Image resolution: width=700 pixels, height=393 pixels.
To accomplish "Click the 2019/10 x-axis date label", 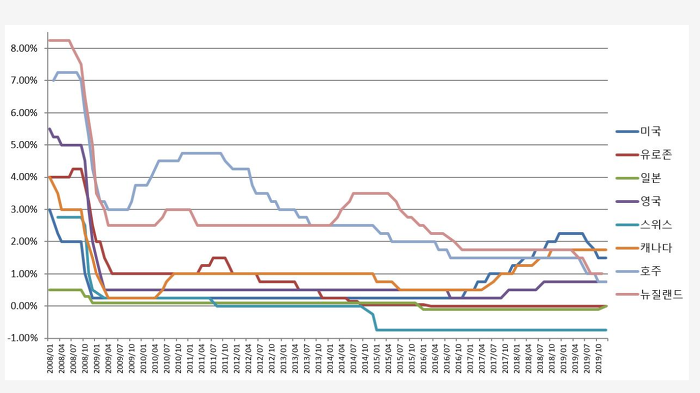I will pyautogui.click(x=599, y=358).
